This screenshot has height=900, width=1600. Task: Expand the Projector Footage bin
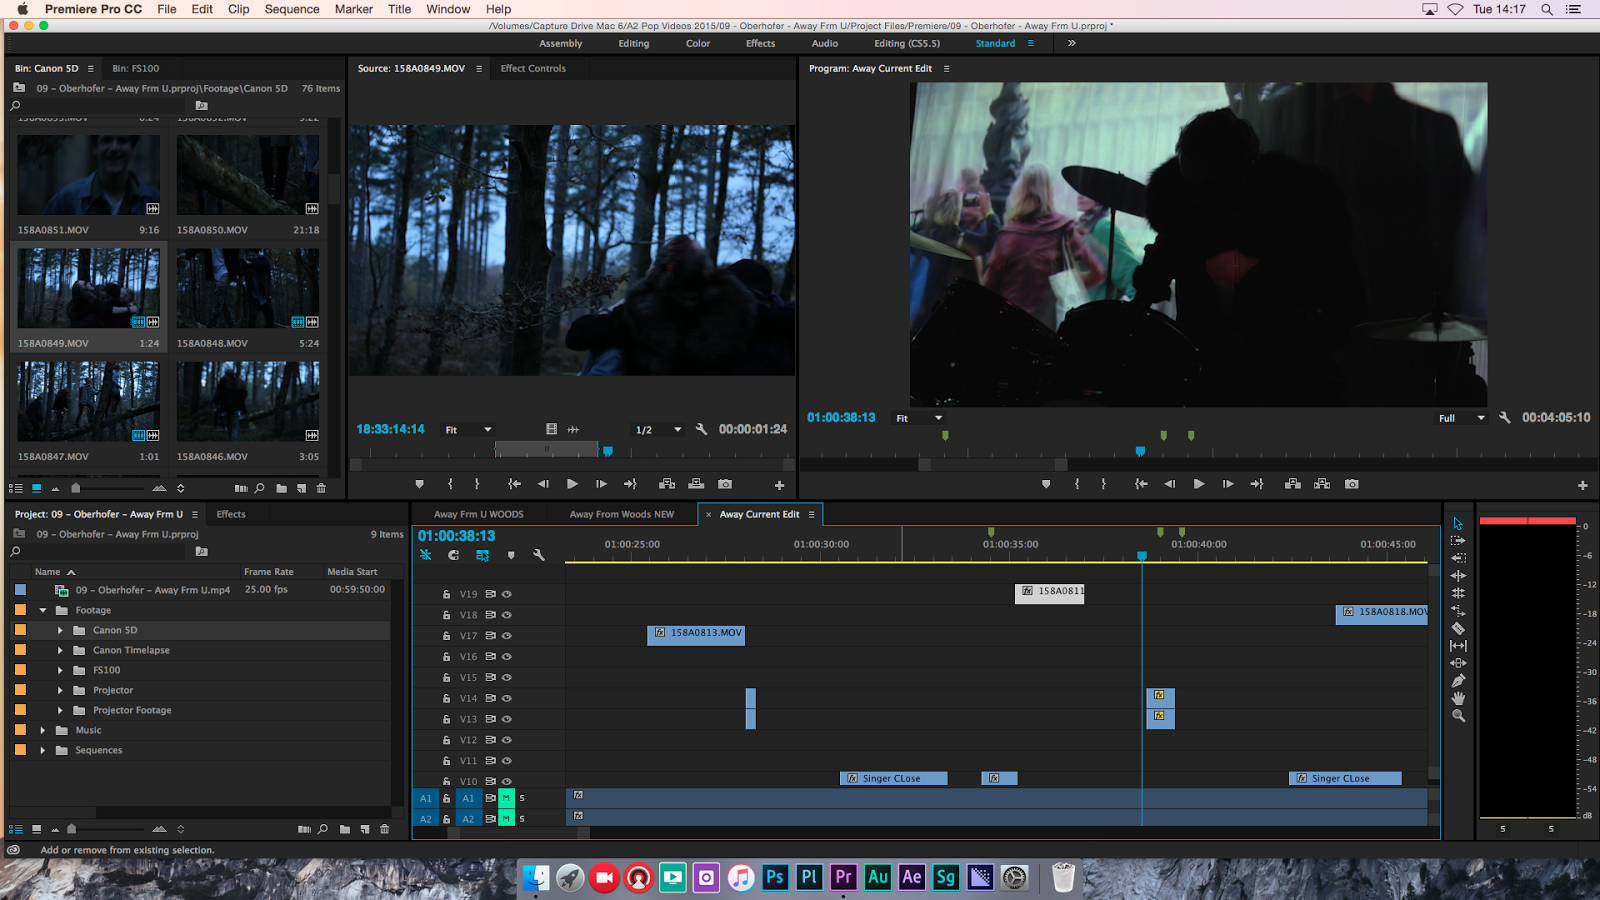[x=60, y=710]
